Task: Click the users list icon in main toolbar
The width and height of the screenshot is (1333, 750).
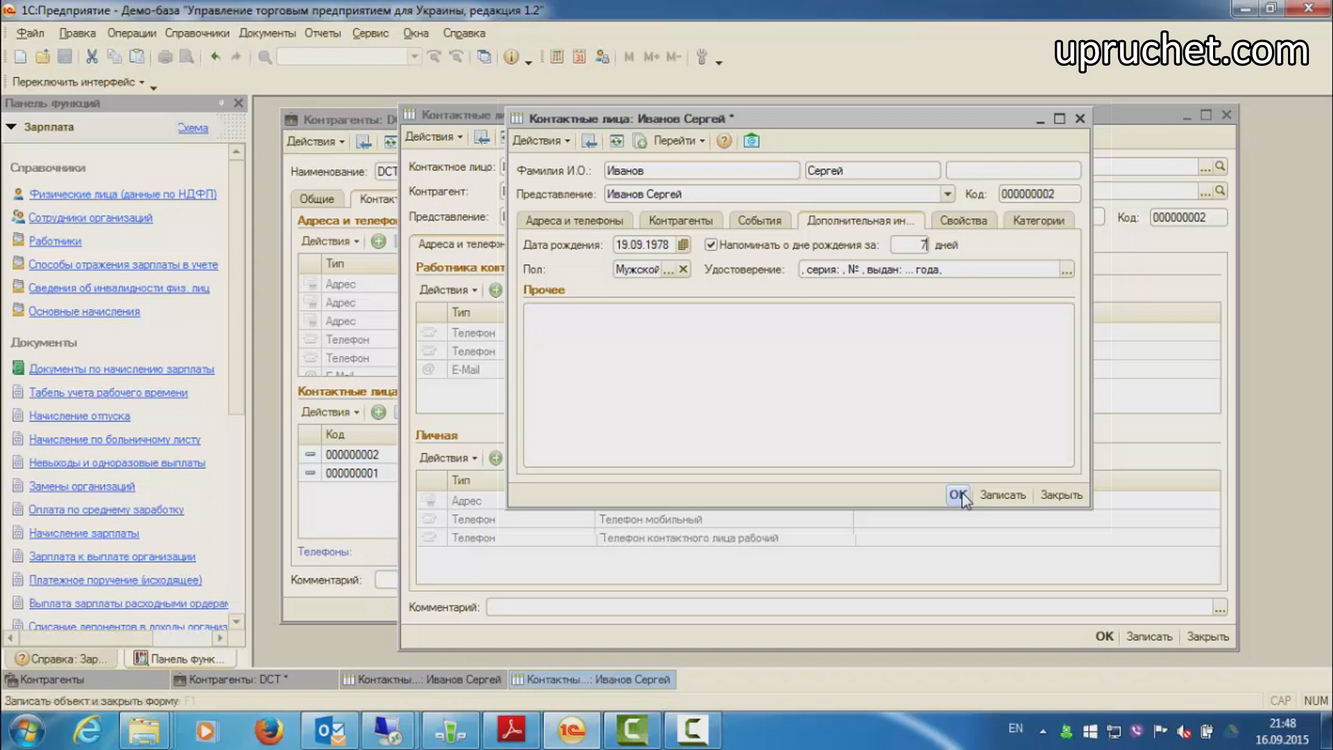Action: pyautogui.click(x=602, y=57)
